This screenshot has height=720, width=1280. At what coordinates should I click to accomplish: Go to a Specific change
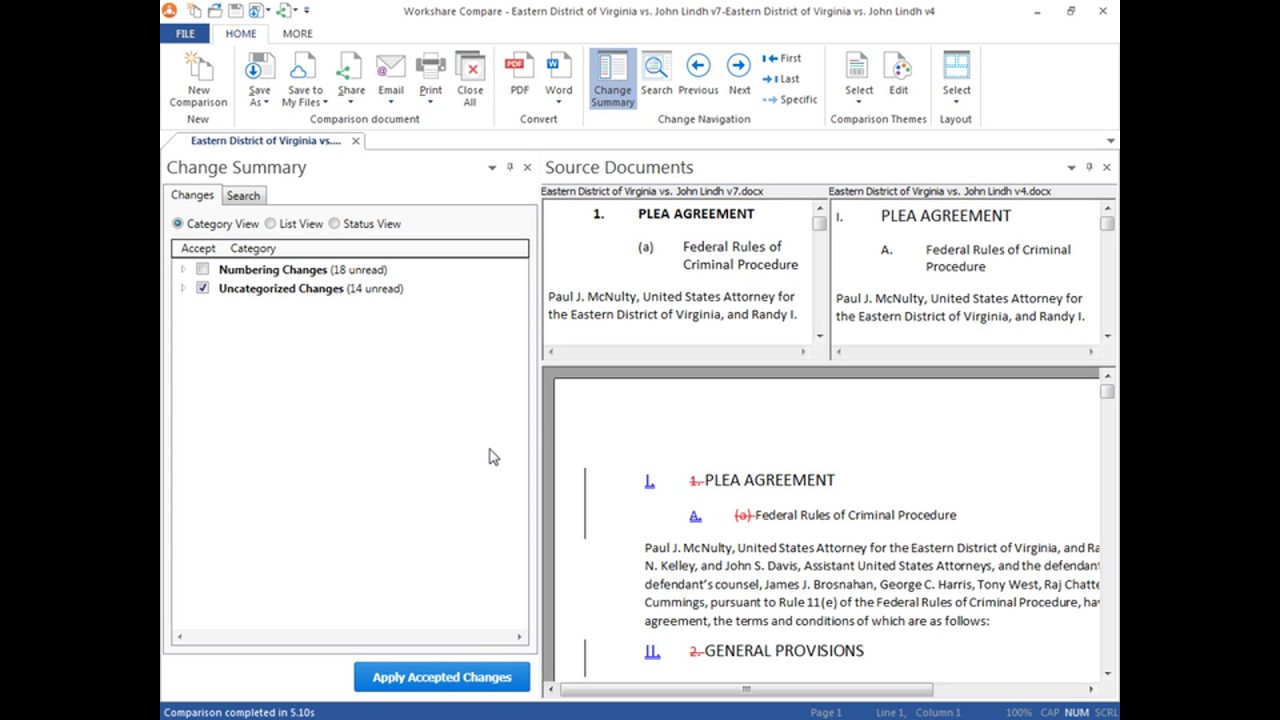(x=790, y=100)
